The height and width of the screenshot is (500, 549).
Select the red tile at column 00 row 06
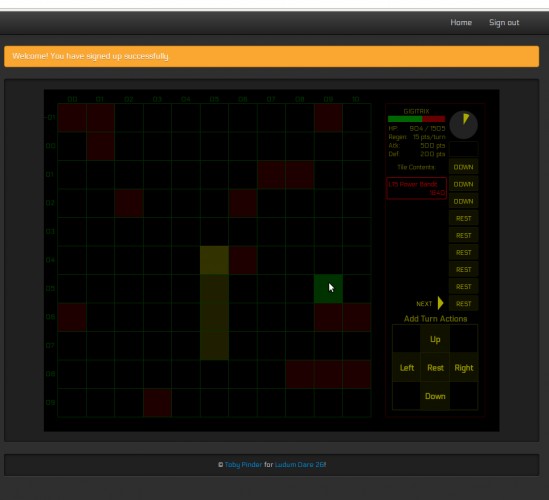[72, 317]
